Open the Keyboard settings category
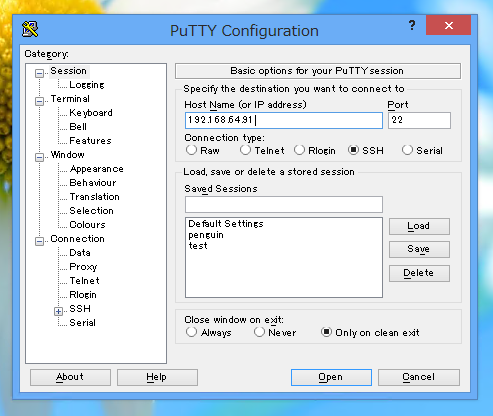This screenshot has height=416, width=493. coord(91,113)
